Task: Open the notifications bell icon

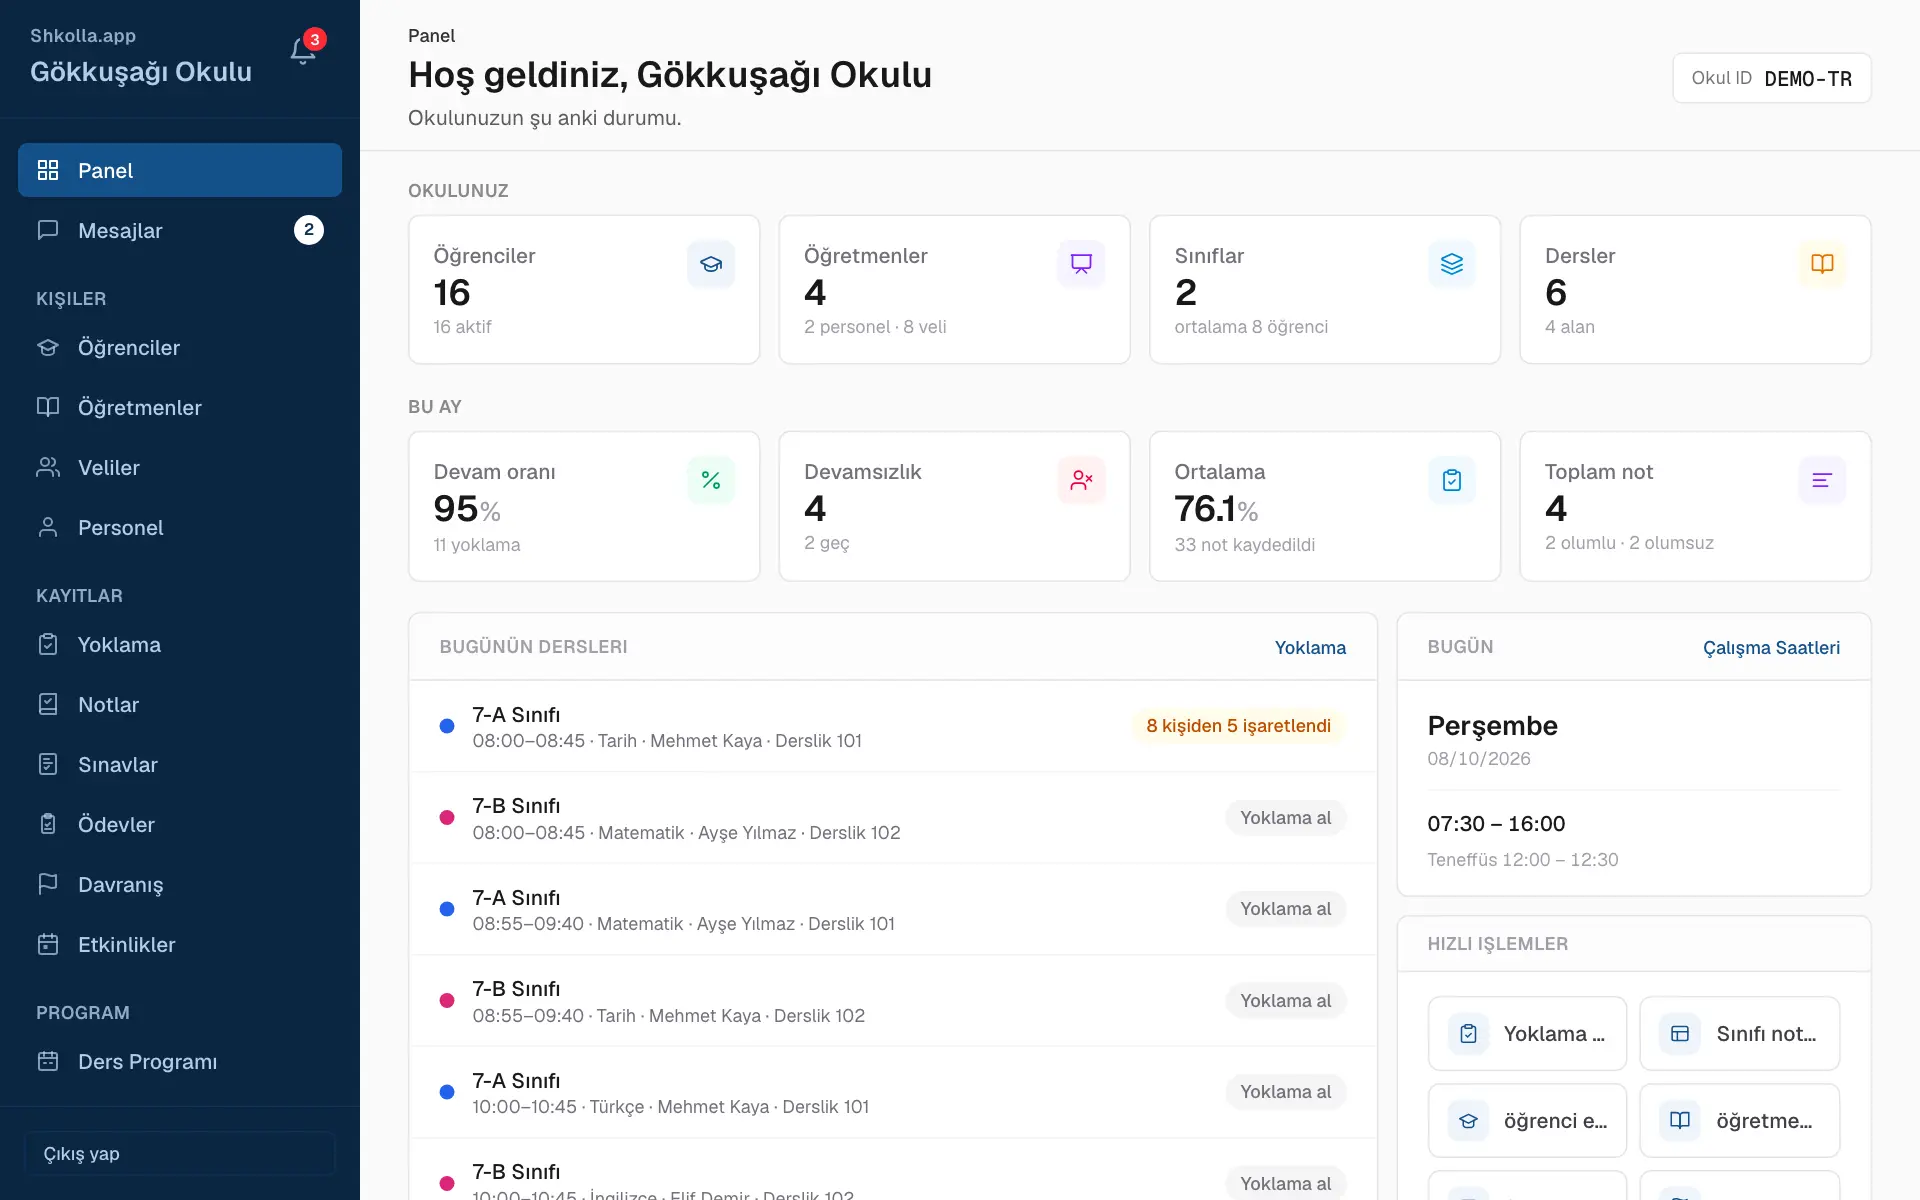Action: (303, 51)
